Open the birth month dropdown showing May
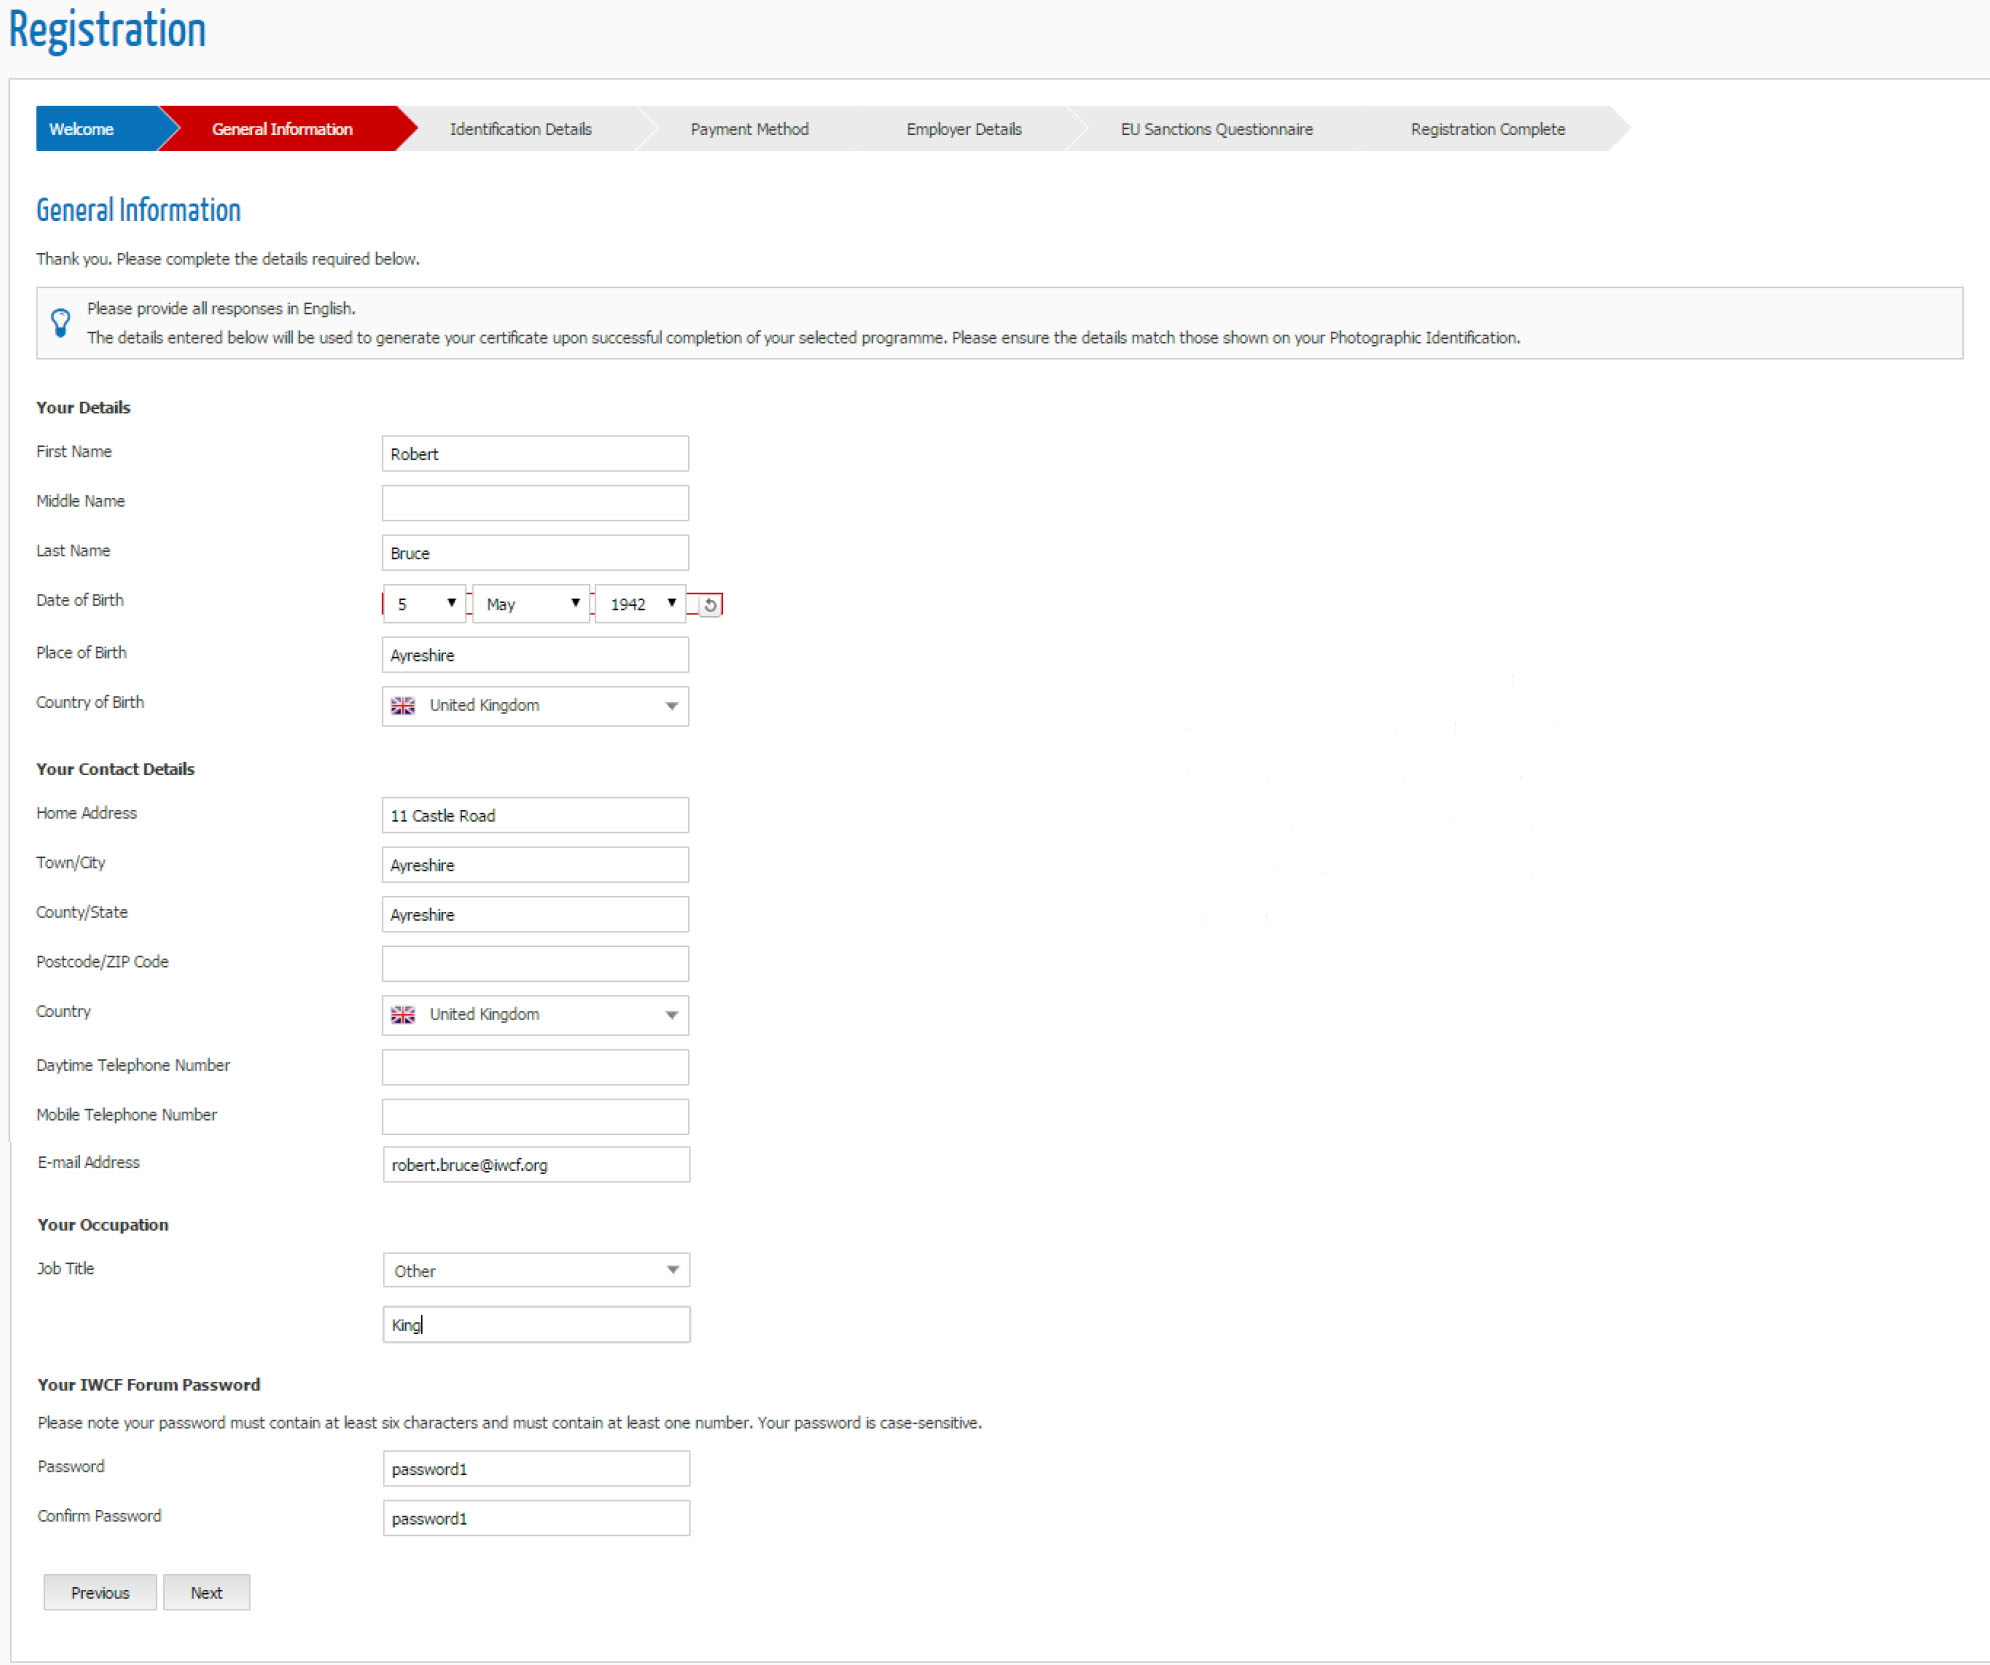The image size is (1990, 1665). (x=531, y=604)
